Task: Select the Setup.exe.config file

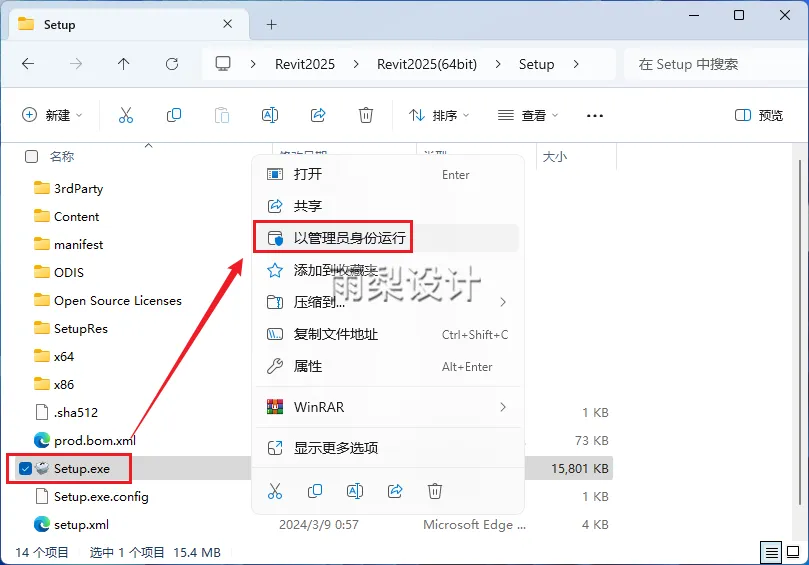Action: tap(91, 496)
